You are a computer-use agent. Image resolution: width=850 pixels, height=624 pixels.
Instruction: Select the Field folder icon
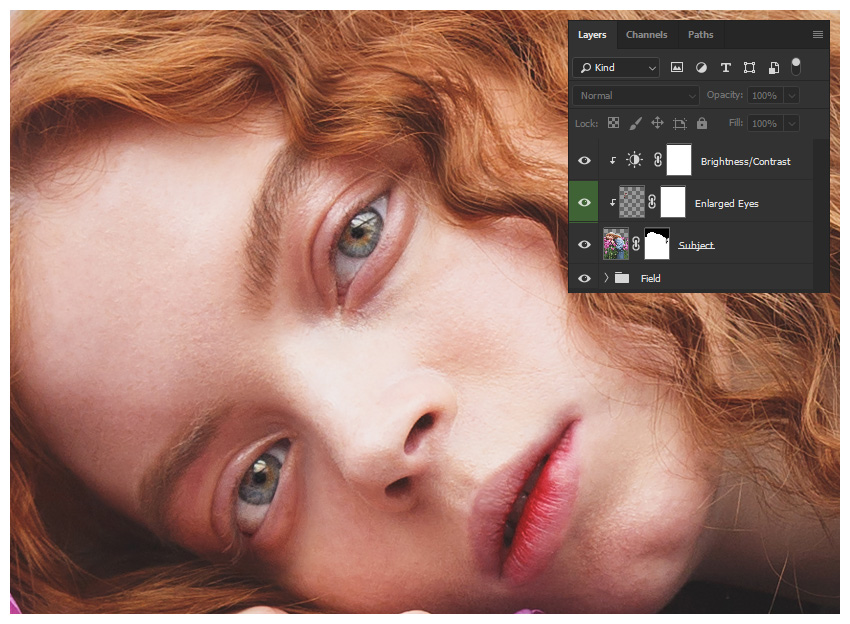coord(622,279)
